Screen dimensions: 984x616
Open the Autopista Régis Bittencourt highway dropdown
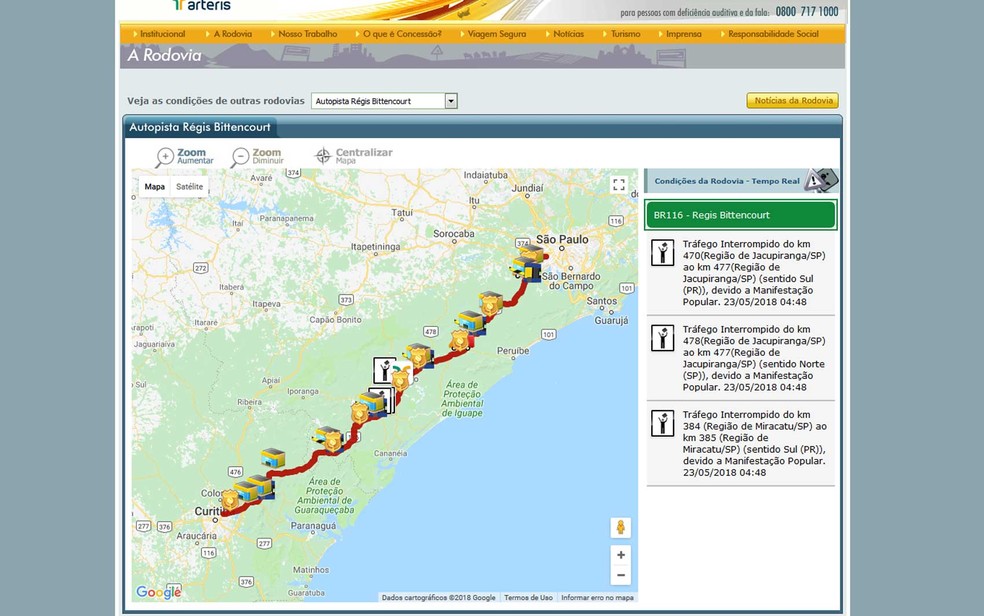pyautogui.click(x=384, y=101)
